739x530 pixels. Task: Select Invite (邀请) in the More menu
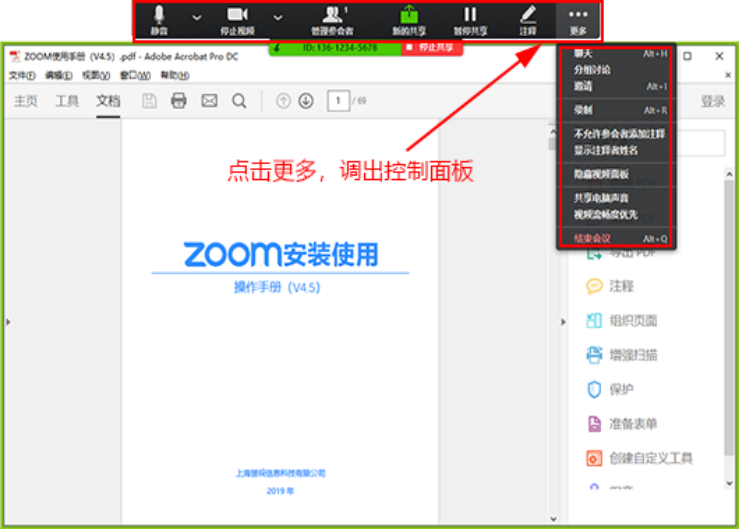[615, 86]
